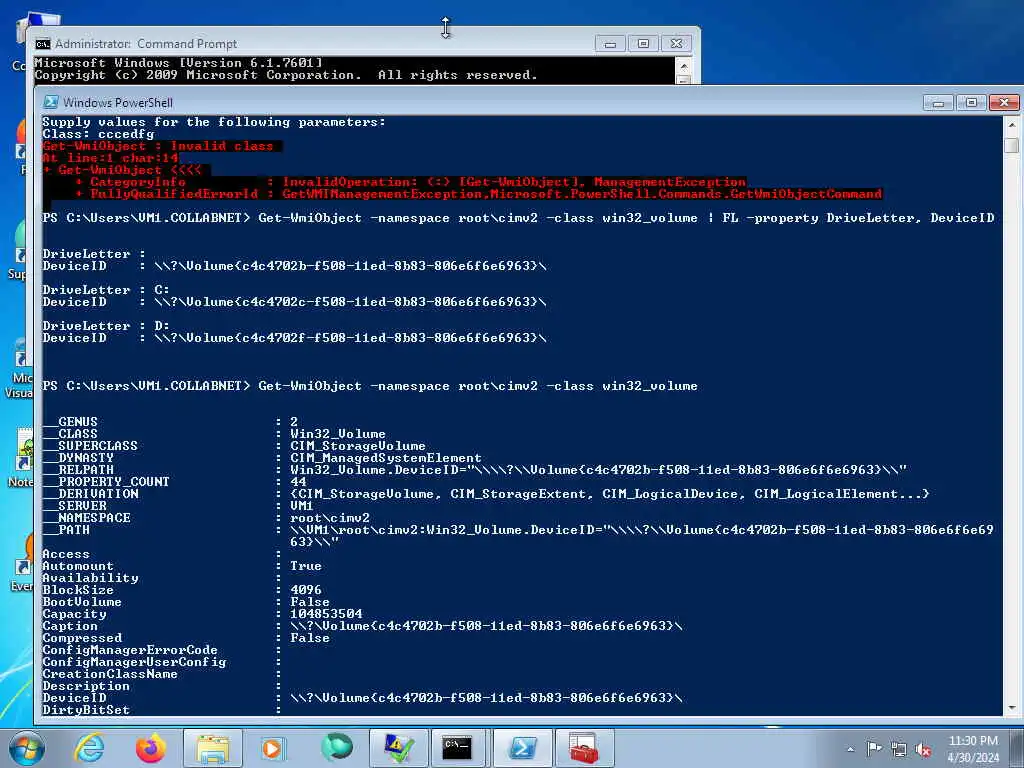Click the 'CIM_ManagedSystemElement' dynasty value

(386, 458)
